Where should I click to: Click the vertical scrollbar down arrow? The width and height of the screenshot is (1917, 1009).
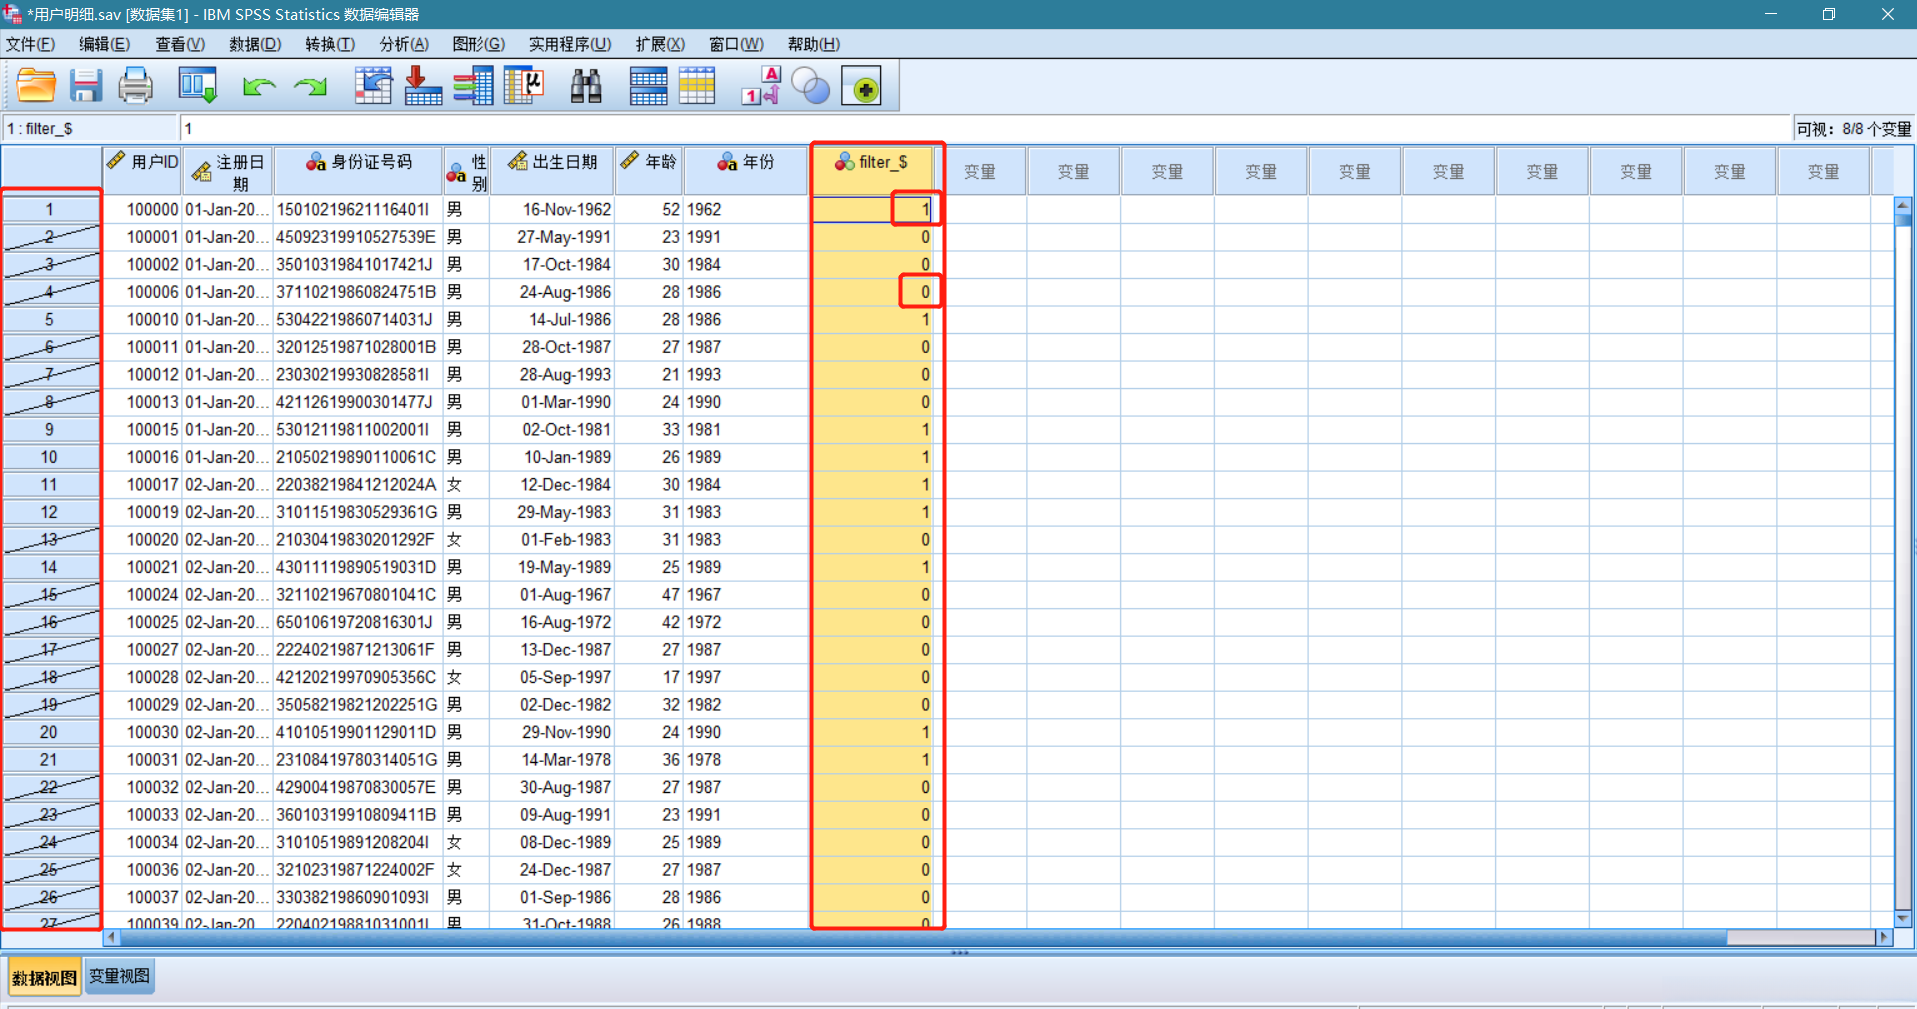tap(1903, 918)
